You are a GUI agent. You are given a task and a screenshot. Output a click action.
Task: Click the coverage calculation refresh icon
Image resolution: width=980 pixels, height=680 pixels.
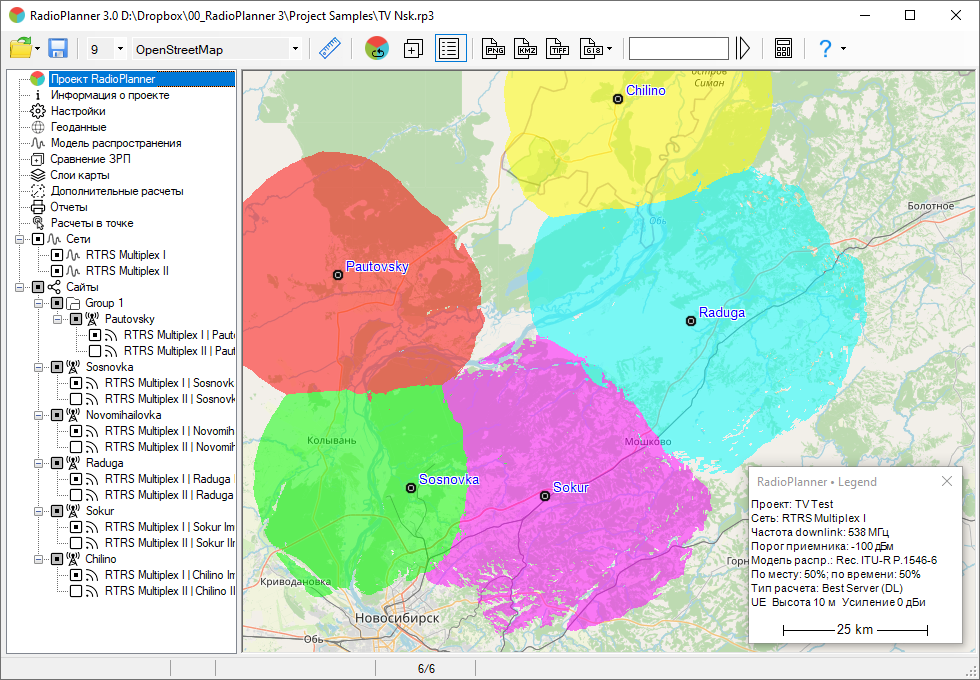coord(377,49)
